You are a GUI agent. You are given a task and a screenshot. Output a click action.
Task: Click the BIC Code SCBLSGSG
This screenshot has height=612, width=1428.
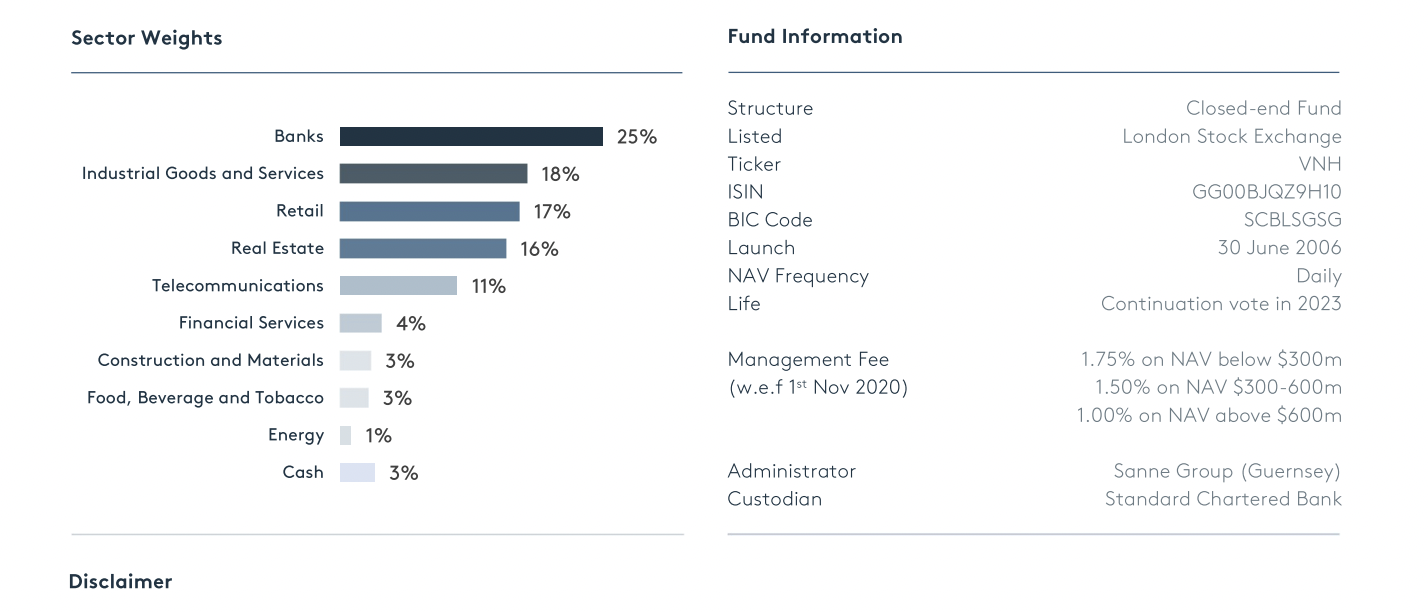coord(1292,220)
